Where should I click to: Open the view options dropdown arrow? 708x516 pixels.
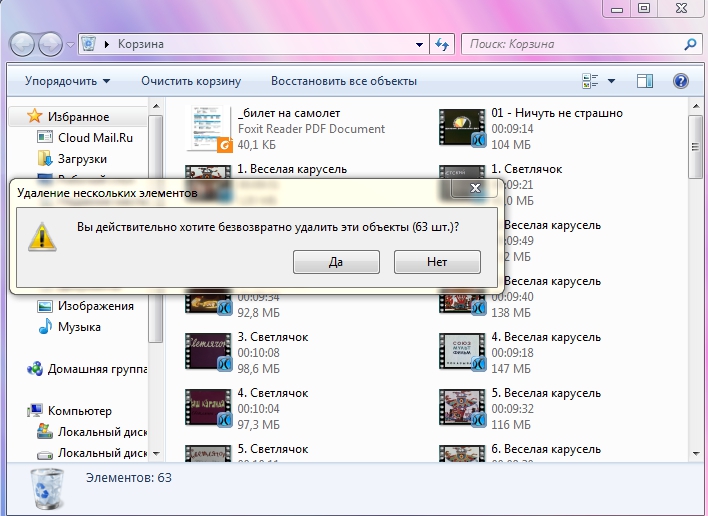click(611, 81)
